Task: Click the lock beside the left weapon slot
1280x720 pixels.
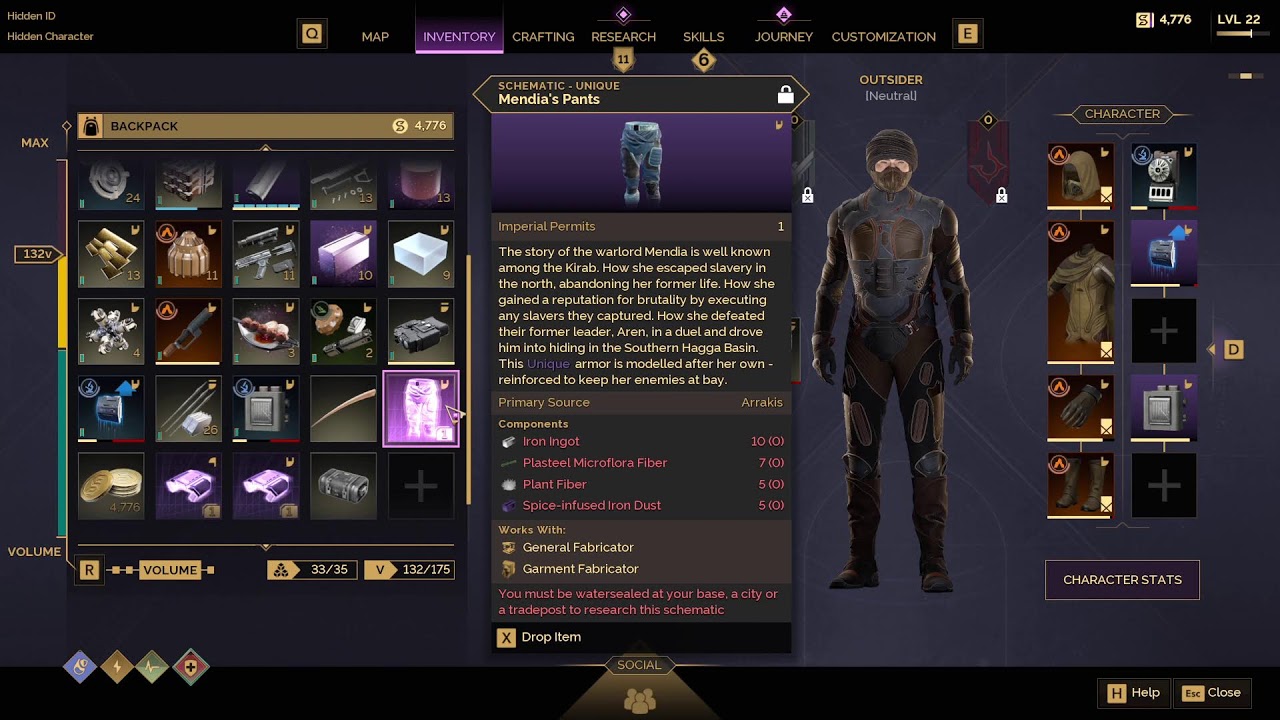Action: (x=807, y=196)
